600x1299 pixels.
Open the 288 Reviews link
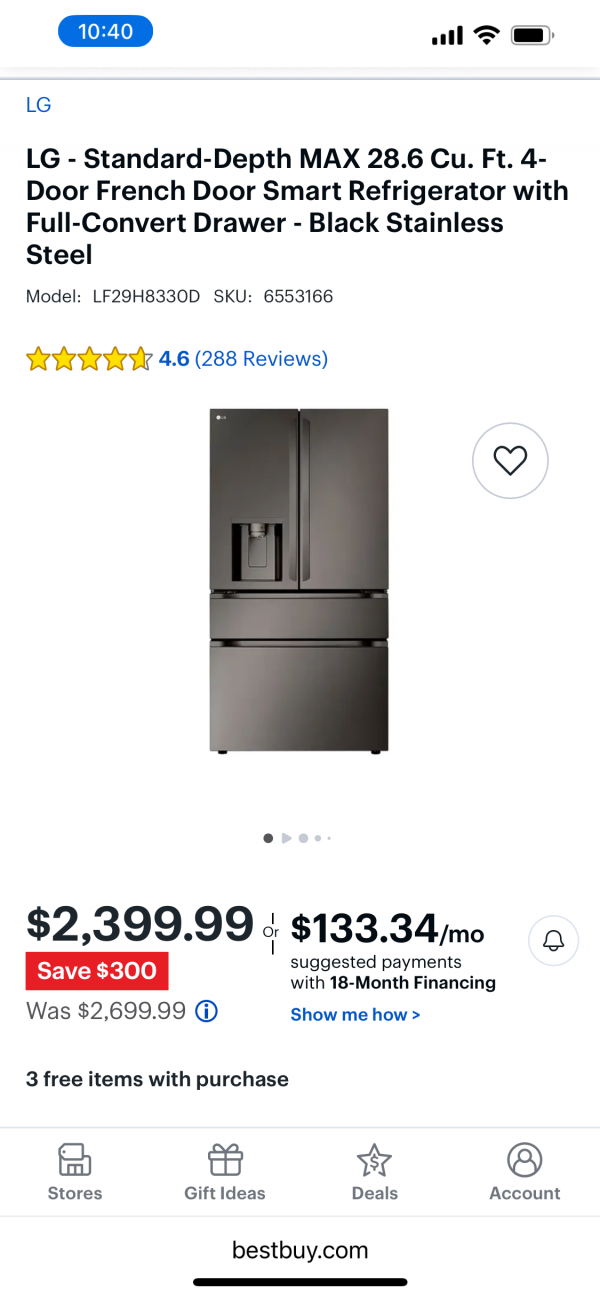coord(261,358)
